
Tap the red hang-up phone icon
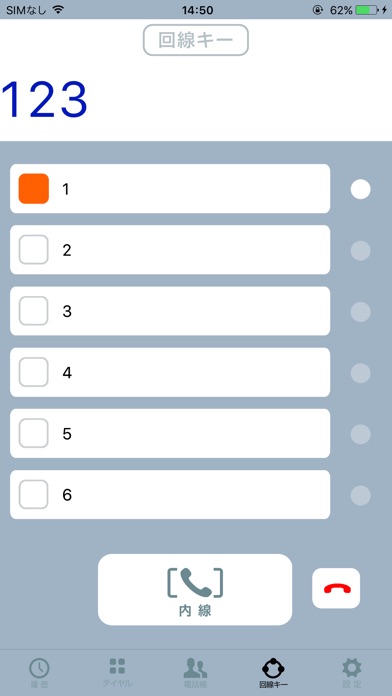coord(336,588)
